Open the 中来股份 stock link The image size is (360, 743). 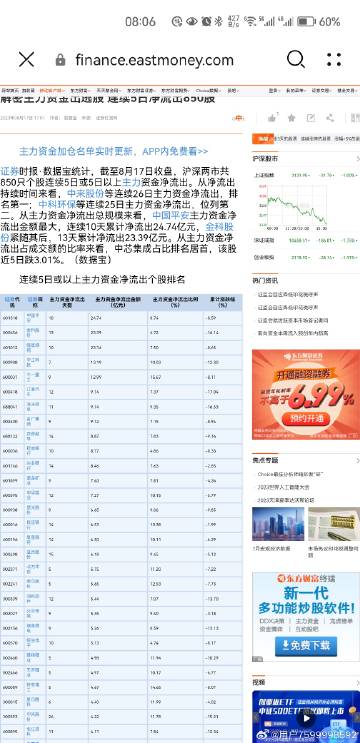pyautogui.click(x=85, y=193)
